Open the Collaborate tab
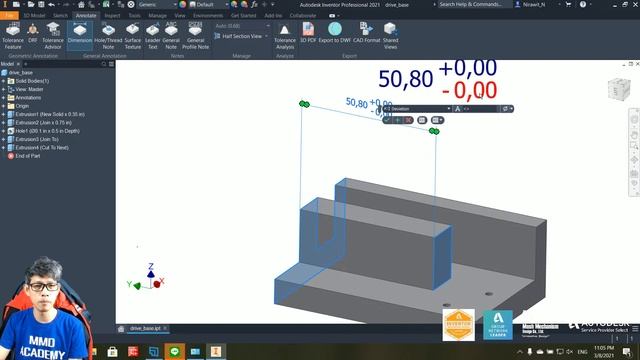The image size is (640, 360). coord(303,16)
